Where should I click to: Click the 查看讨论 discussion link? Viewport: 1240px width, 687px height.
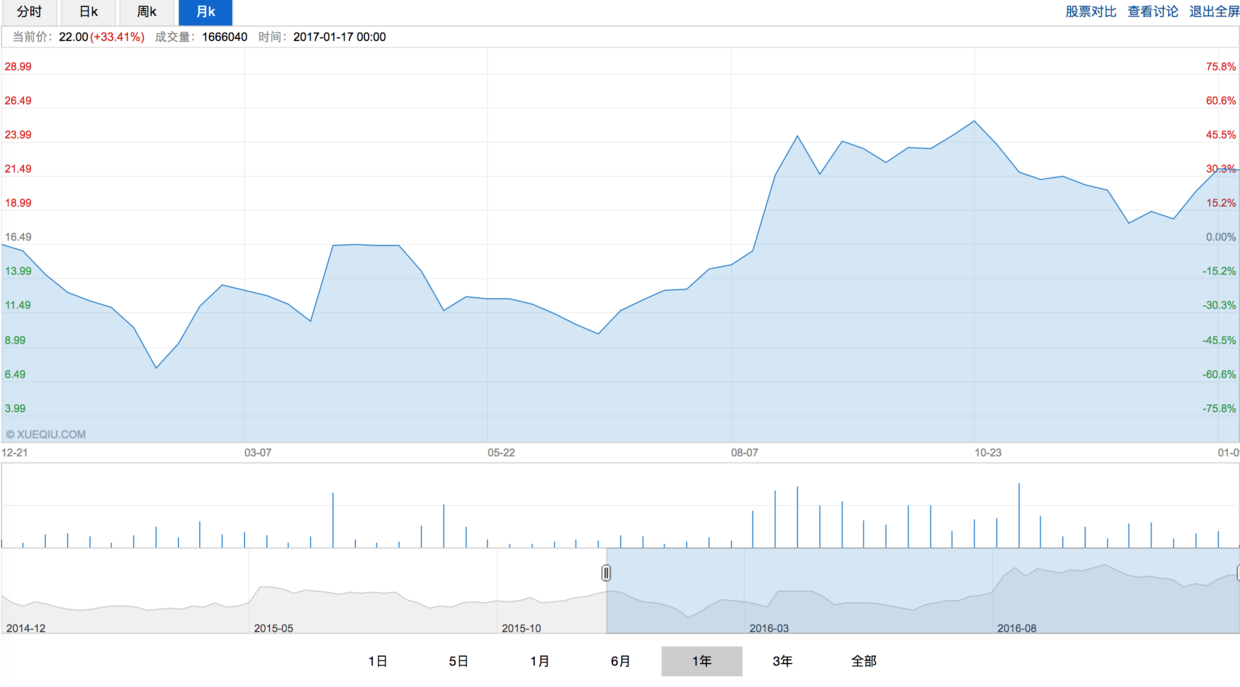tap(1152, 12)
